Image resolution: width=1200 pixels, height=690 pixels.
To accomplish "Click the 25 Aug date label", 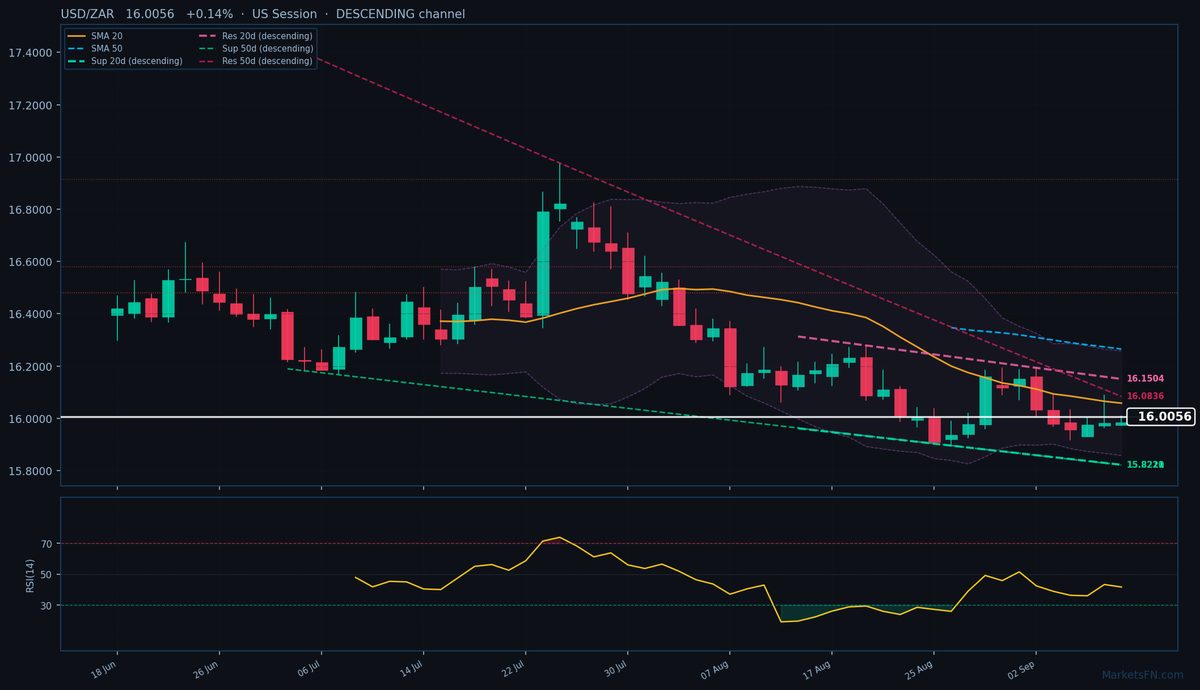I will point(920,670).
